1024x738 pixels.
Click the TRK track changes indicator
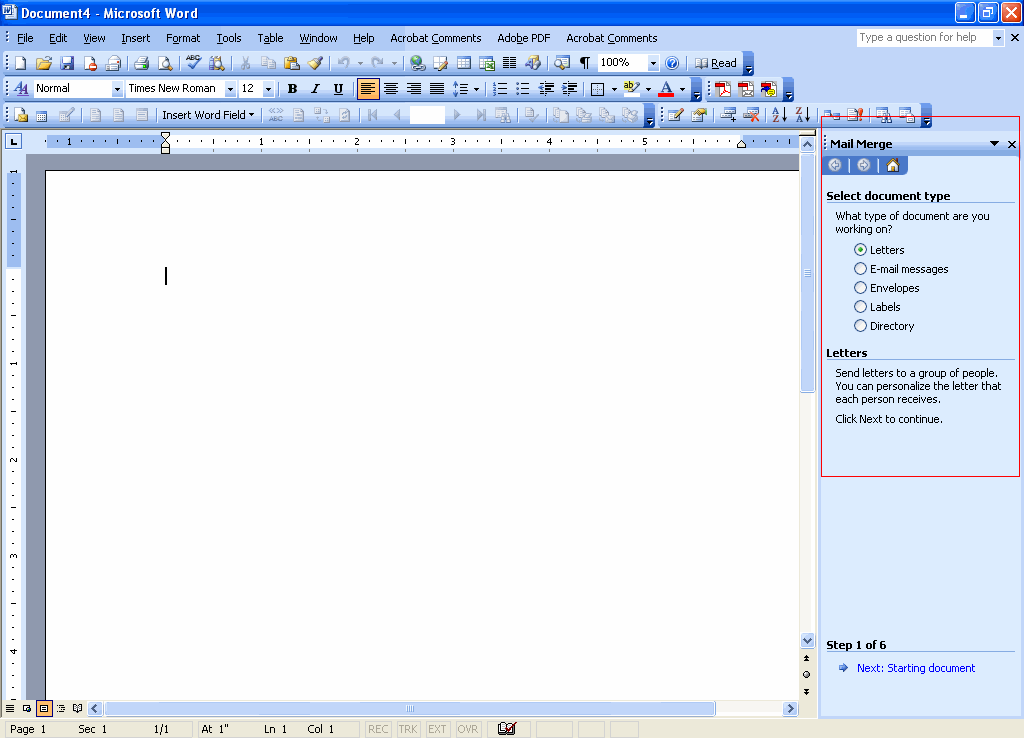pos(408,729)
